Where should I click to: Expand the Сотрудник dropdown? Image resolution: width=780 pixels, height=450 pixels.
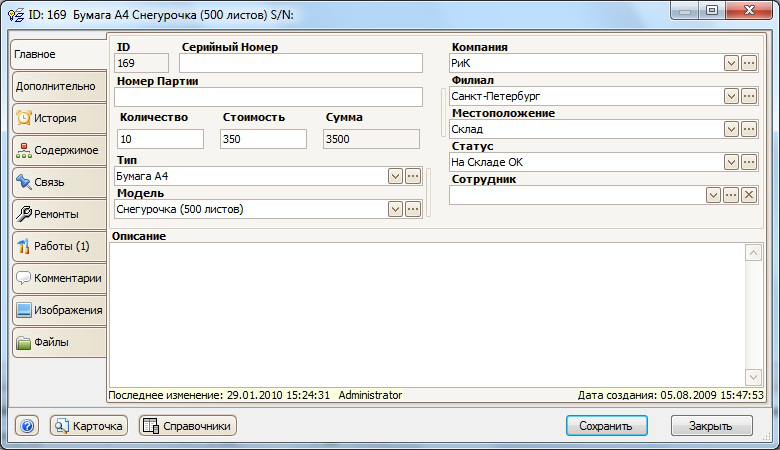coord(713,195)
